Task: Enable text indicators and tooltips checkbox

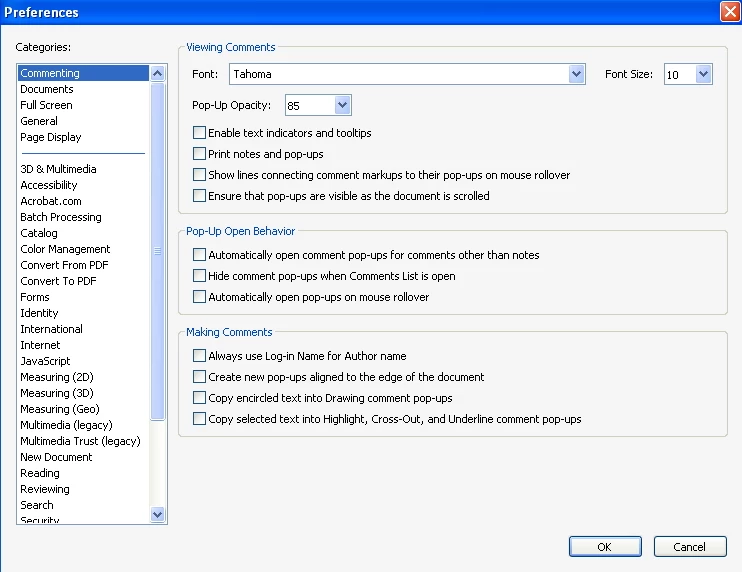Action: pyautogui.click(x=199, y=132)
